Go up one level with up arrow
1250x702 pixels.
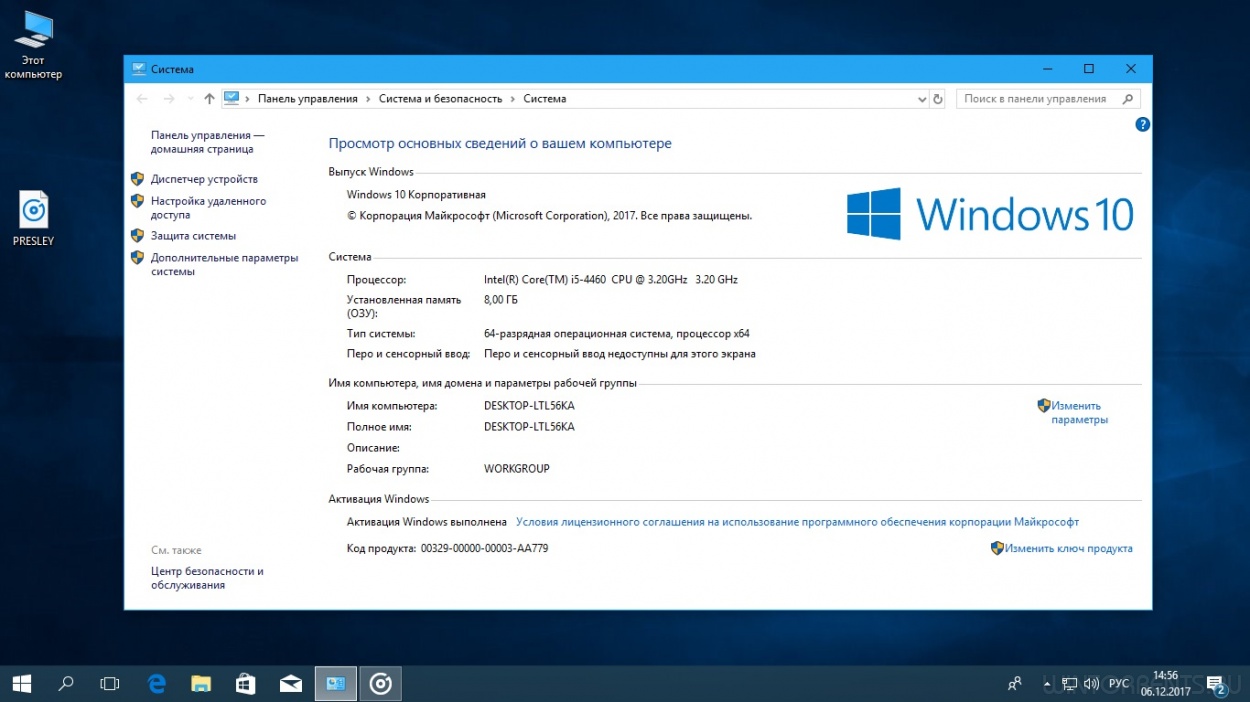pos(209,99)
